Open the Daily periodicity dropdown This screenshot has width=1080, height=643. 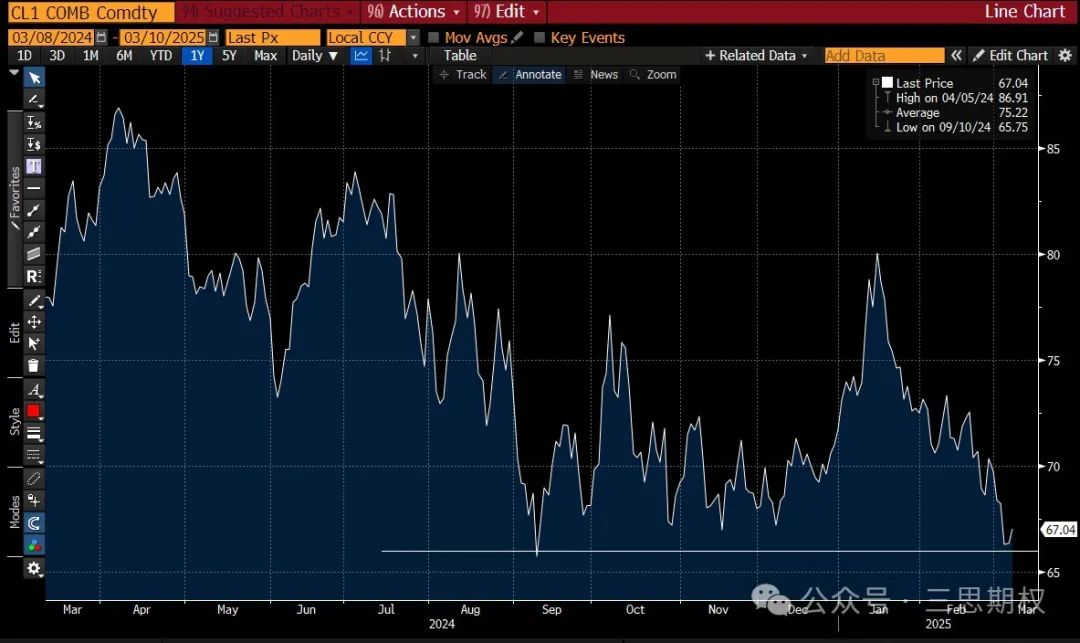tap(315, 56)
